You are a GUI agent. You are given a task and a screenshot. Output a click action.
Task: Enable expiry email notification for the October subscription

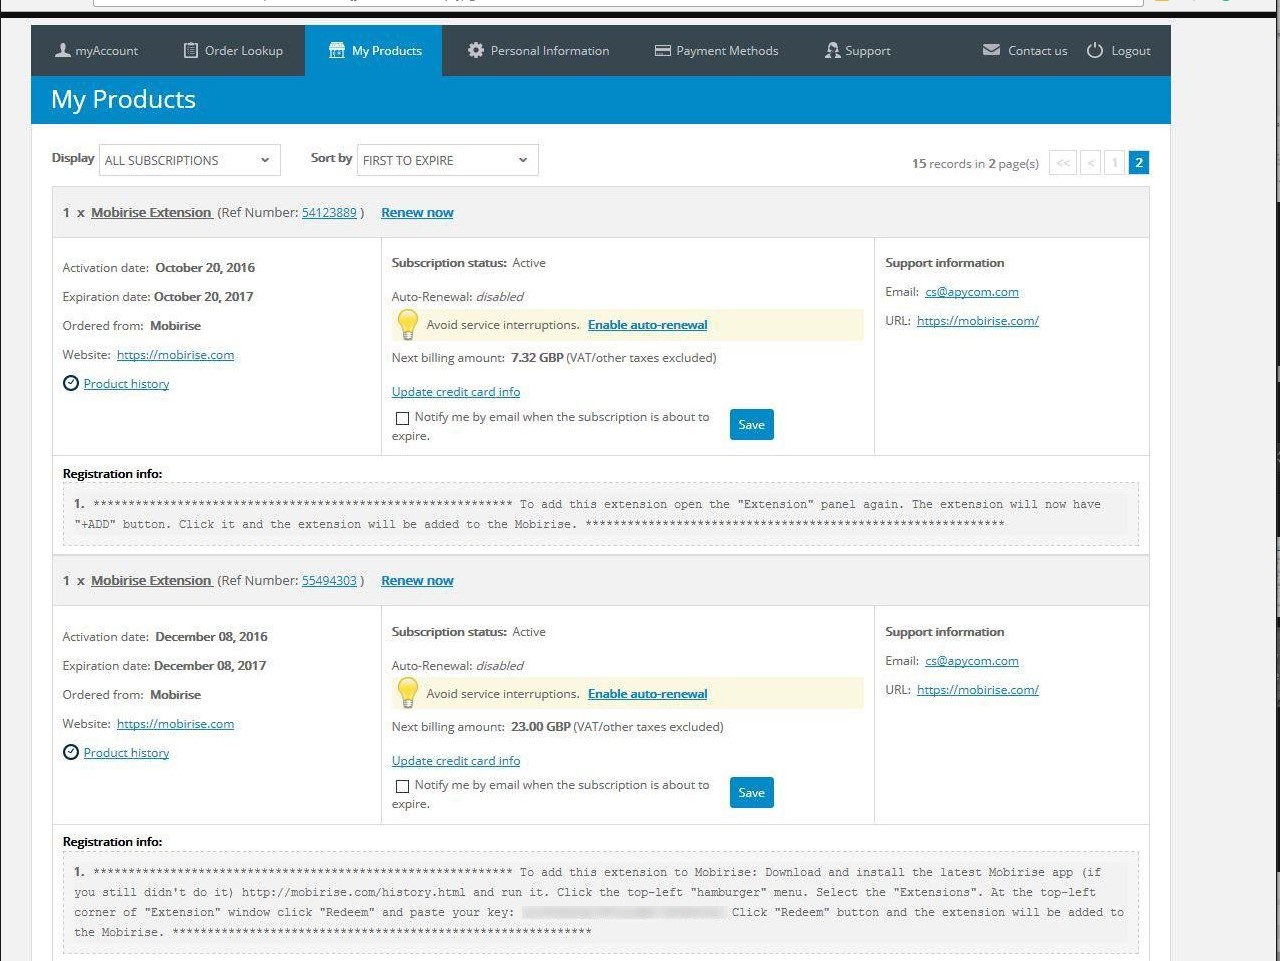coord(402,418)
